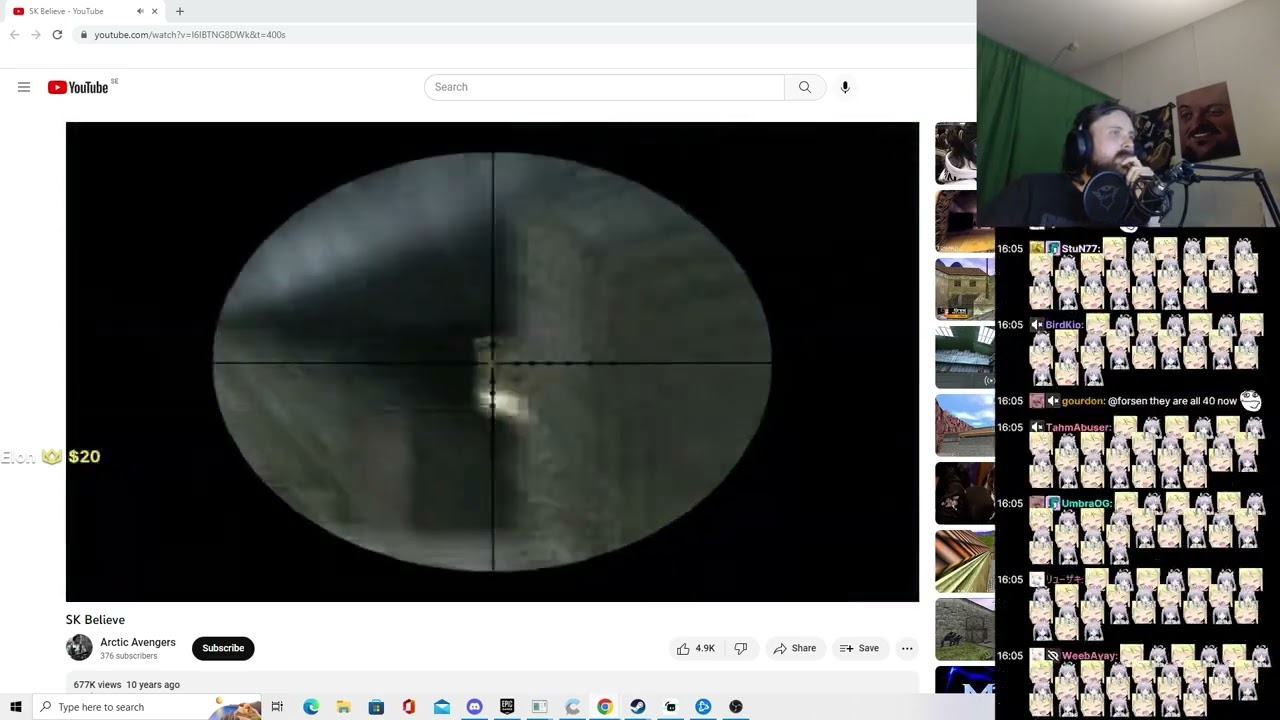Pause the video by clicking player
1280x720 pixels.
(x=492, y=362)
